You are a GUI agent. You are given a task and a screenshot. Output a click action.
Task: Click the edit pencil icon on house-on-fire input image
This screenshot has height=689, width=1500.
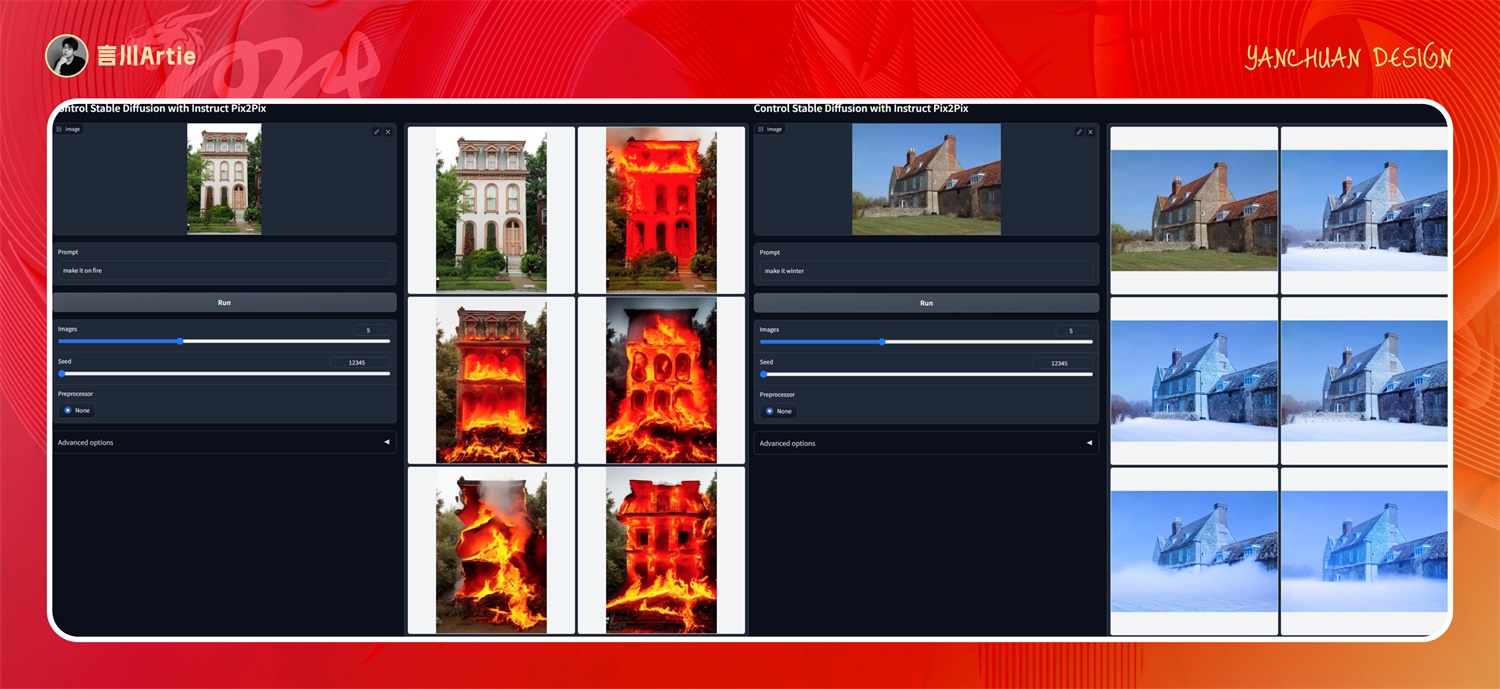pyautogui.click(x=377, y=132)
